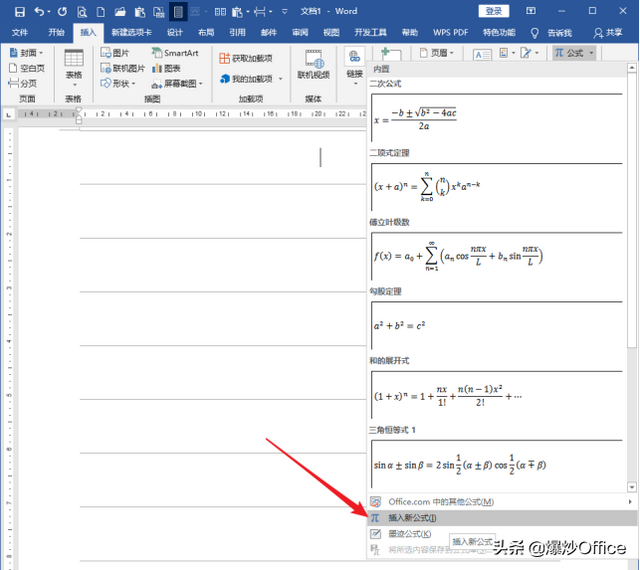The width and height of the screenshot is (640, 570).
Task: Choose 插入新公式 menu entry
Action: [x=502, y=518]
